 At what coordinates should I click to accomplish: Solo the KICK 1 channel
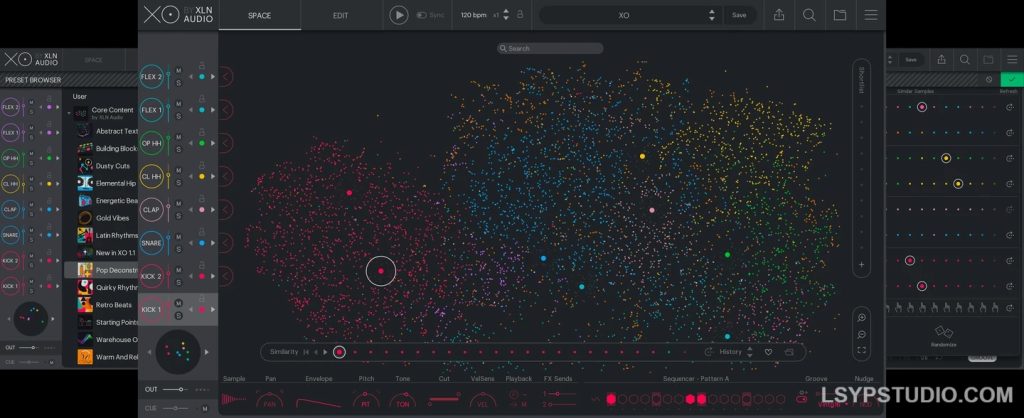coord(178,316)
